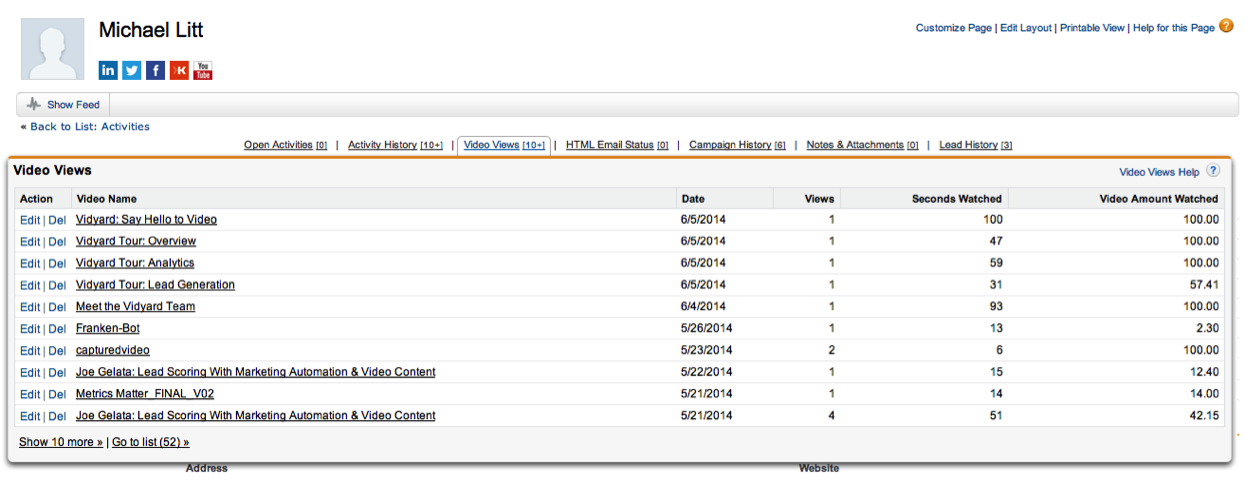Click Back to List: Activities link
1246x486 pixels.
[x=85, y=127]
